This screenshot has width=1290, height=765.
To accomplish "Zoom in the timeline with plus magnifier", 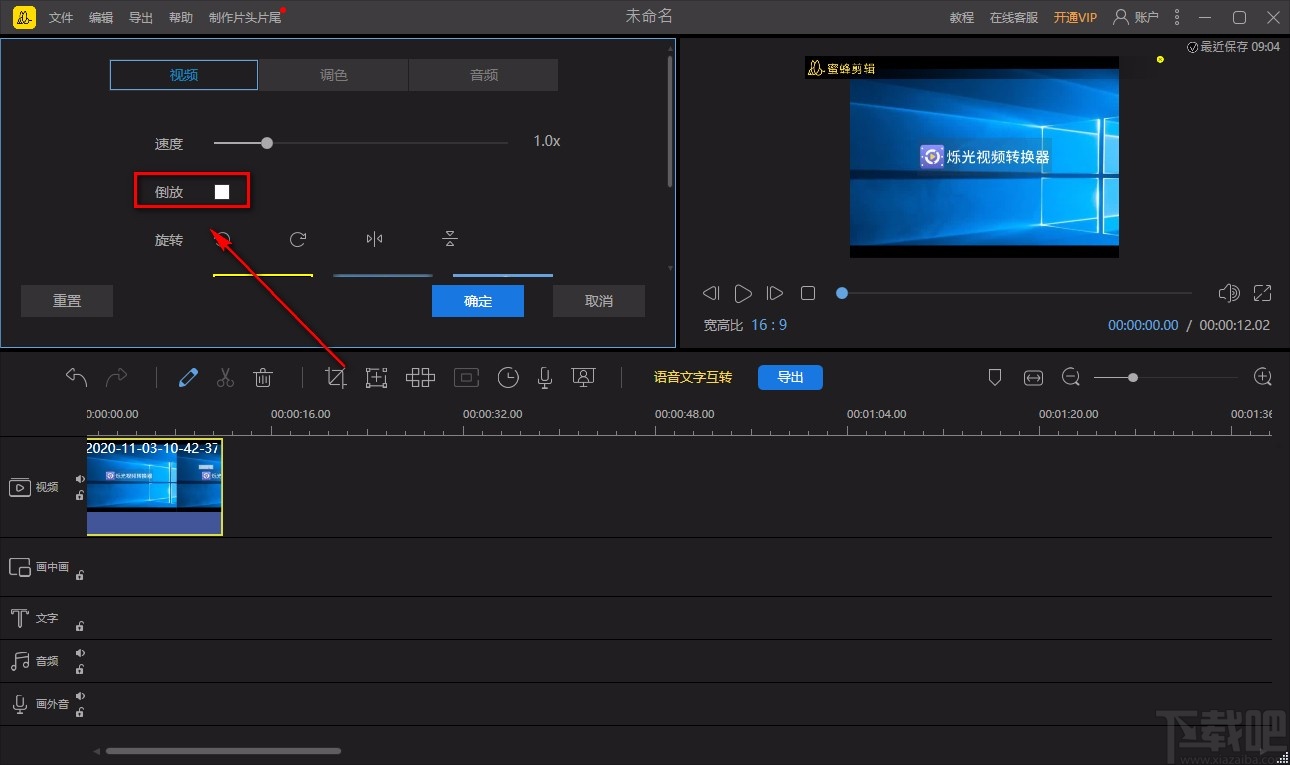I will pos(1263,377).
